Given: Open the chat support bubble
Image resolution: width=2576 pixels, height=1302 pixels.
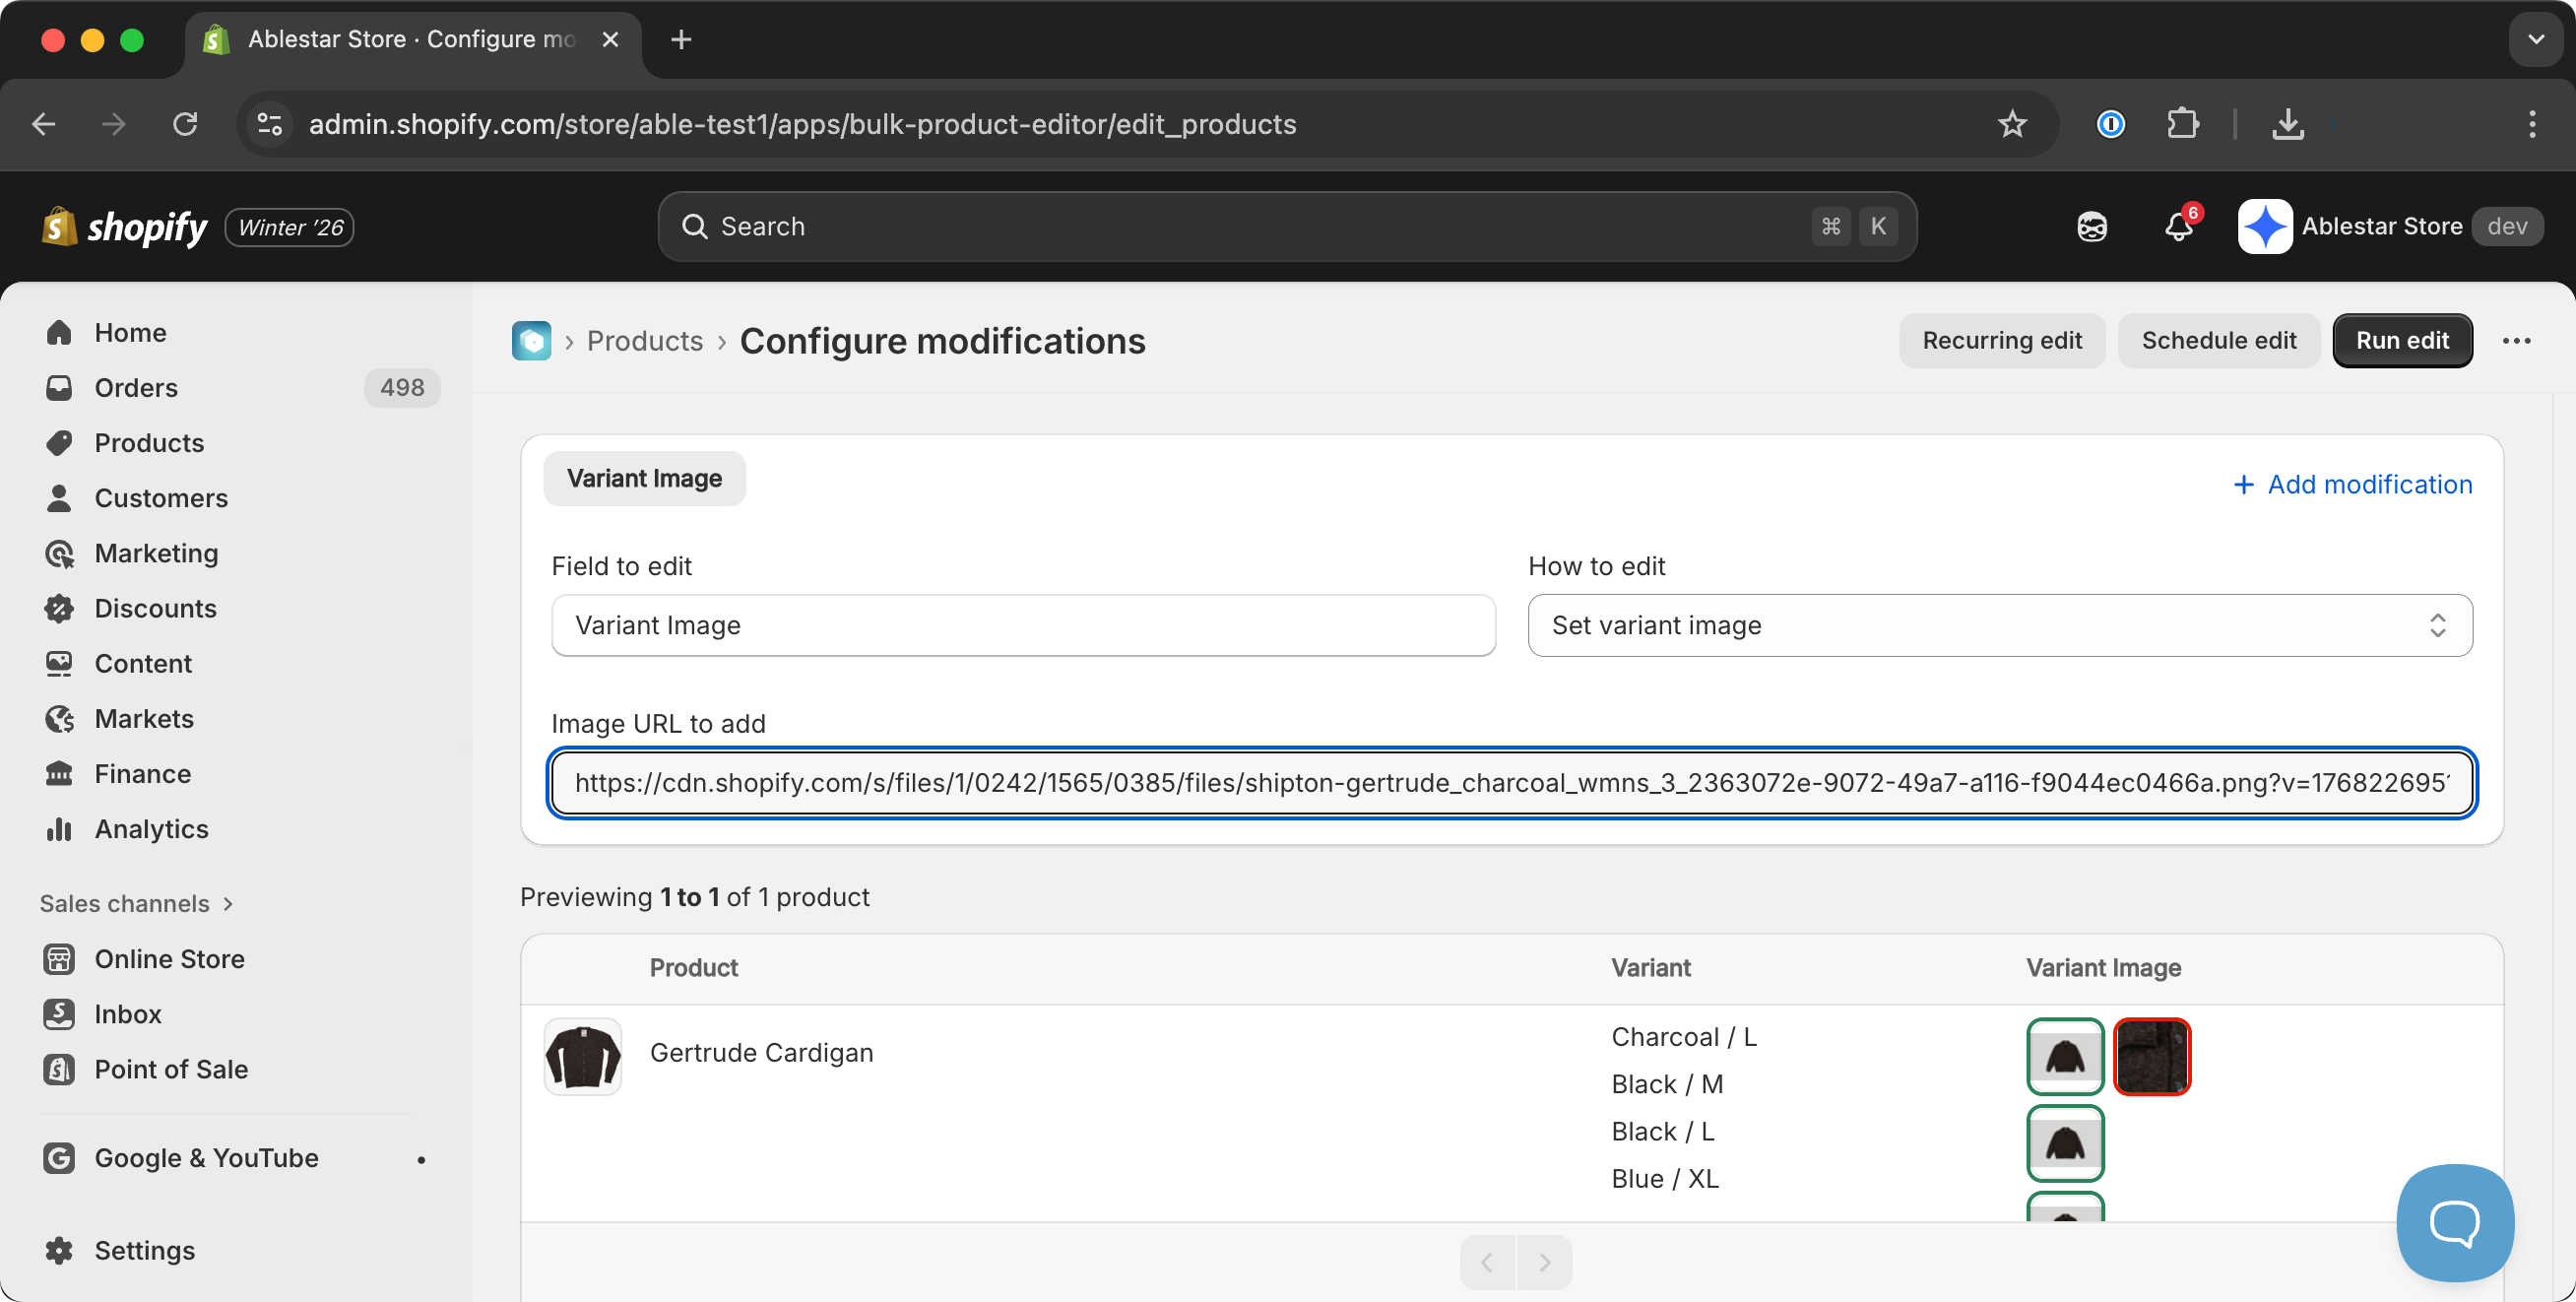Looking at the screenshot, I should (2454, 1221).
